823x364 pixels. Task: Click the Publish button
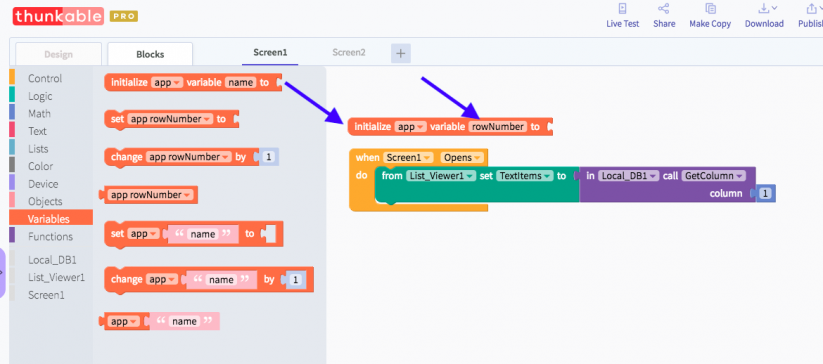pyautogui.click(x=810, y=16)
